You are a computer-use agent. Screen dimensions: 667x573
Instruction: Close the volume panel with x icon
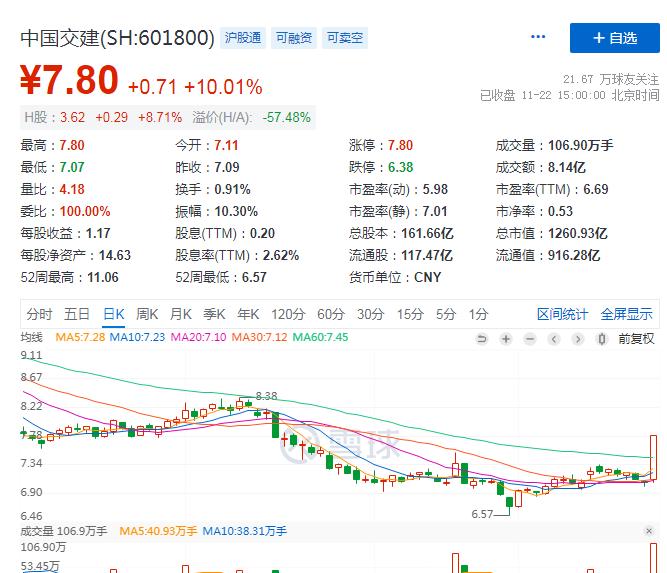649,531
